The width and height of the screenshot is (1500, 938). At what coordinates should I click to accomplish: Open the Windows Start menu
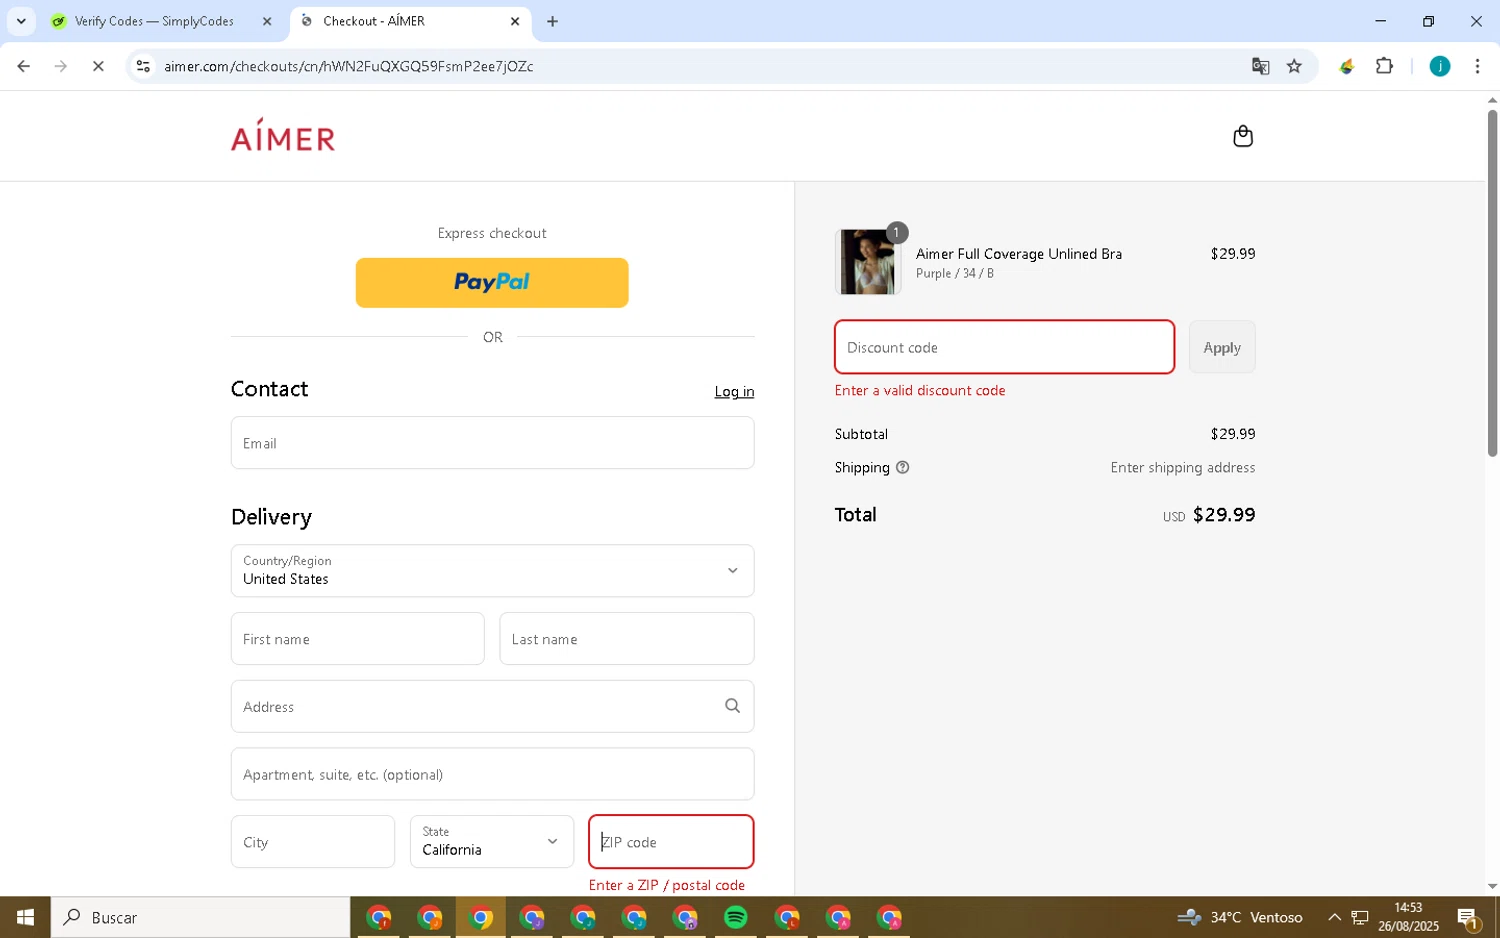[x=25, y=917]
